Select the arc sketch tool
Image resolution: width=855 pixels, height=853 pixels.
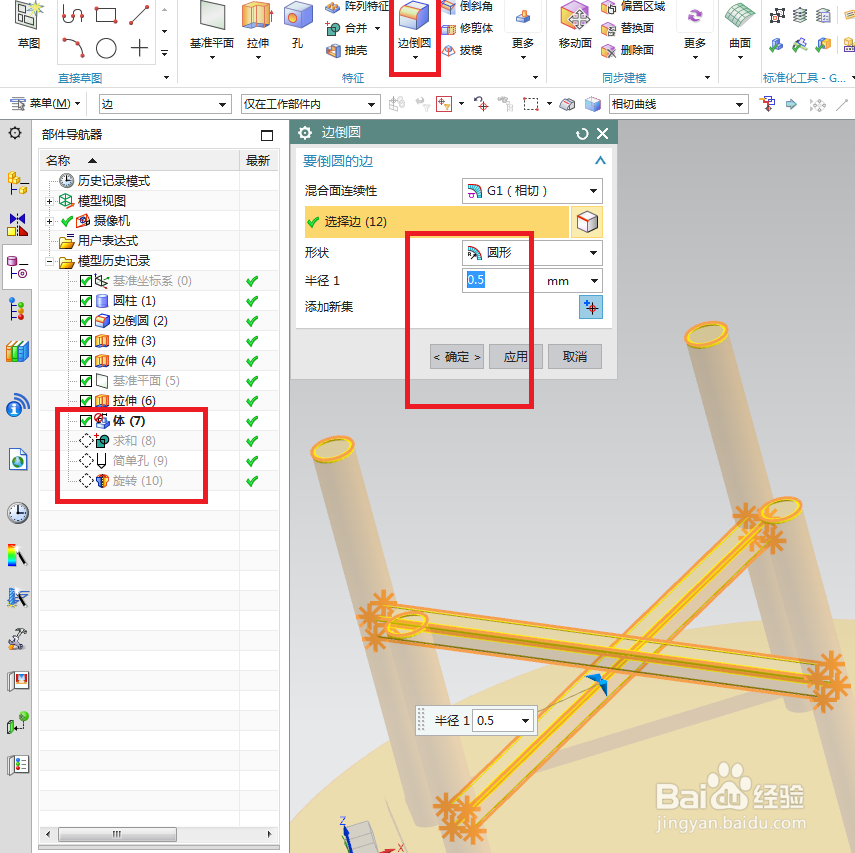[73, 48]
